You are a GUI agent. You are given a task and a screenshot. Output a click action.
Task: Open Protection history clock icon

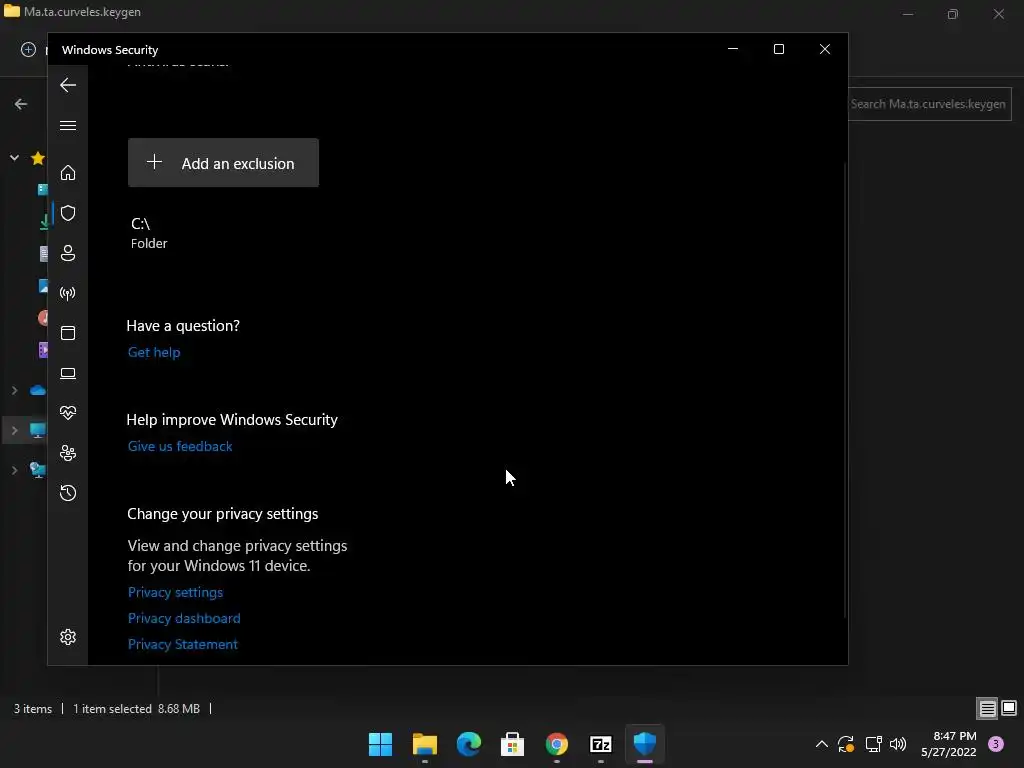coord(68,493)
